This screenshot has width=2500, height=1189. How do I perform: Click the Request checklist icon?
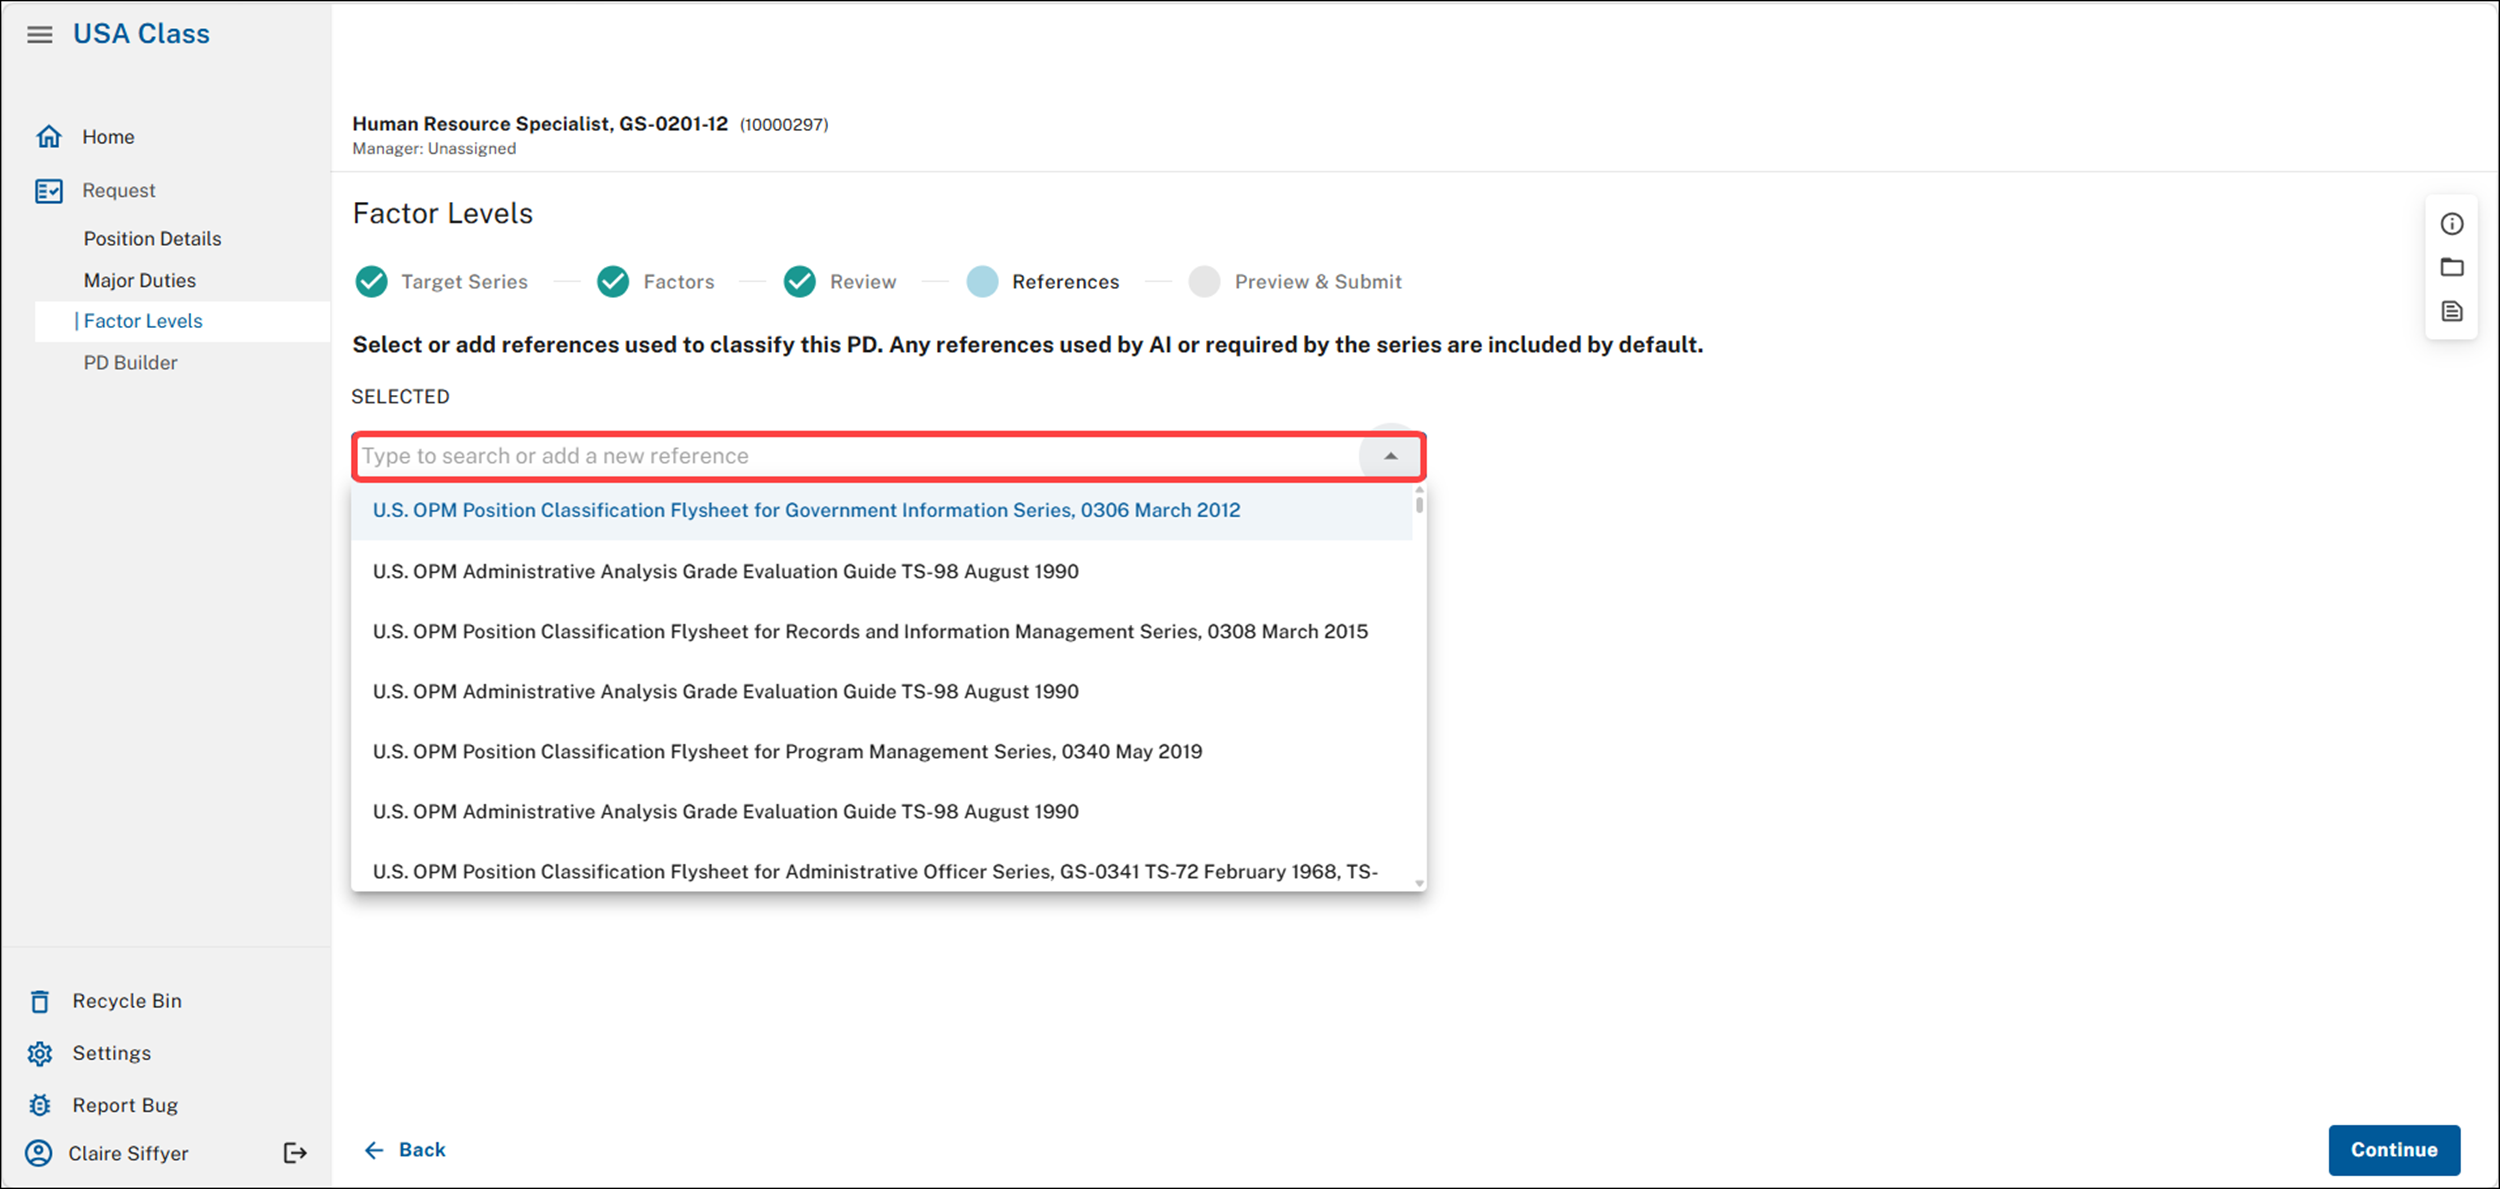[x=49, y=191]
